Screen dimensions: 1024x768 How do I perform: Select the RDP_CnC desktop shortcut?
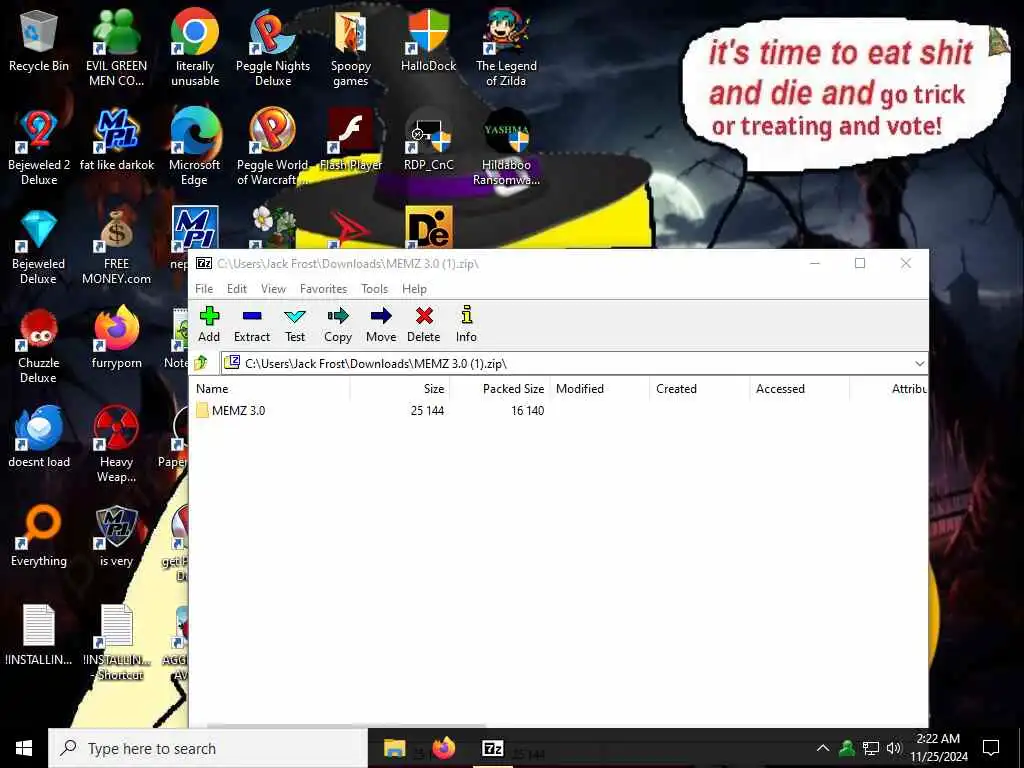click(x=428, y=140)
